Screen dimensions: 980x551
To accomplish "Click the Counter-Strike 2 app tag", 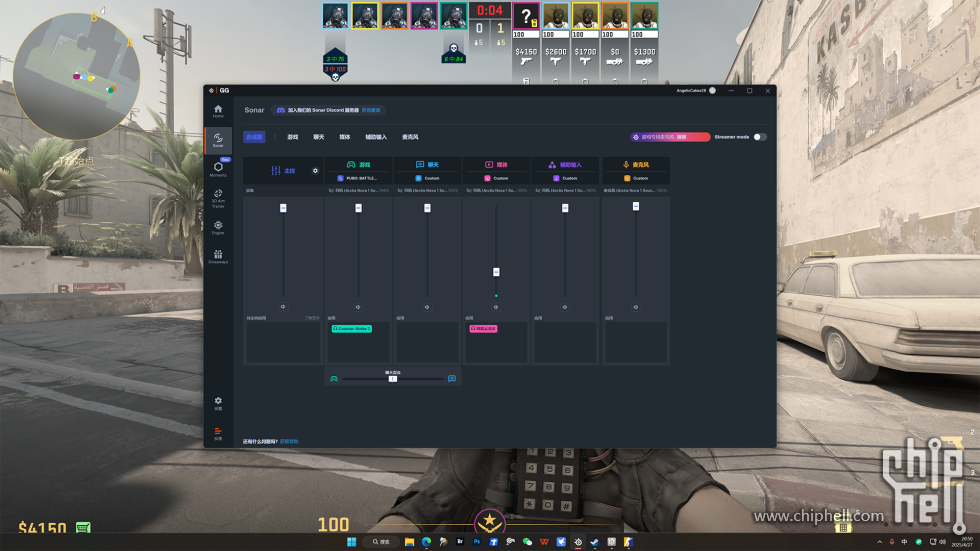I will click(351, 329).
